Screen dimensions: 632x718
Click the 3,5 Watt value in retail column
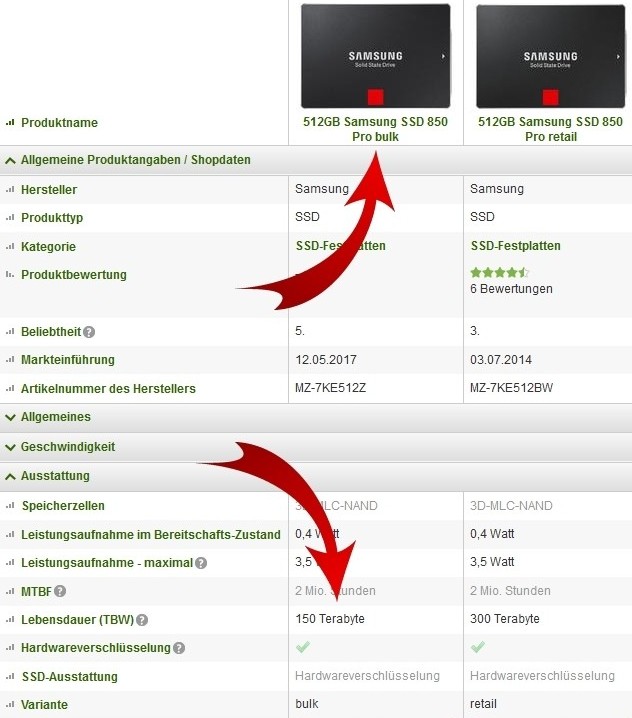[x=492, y=562]
